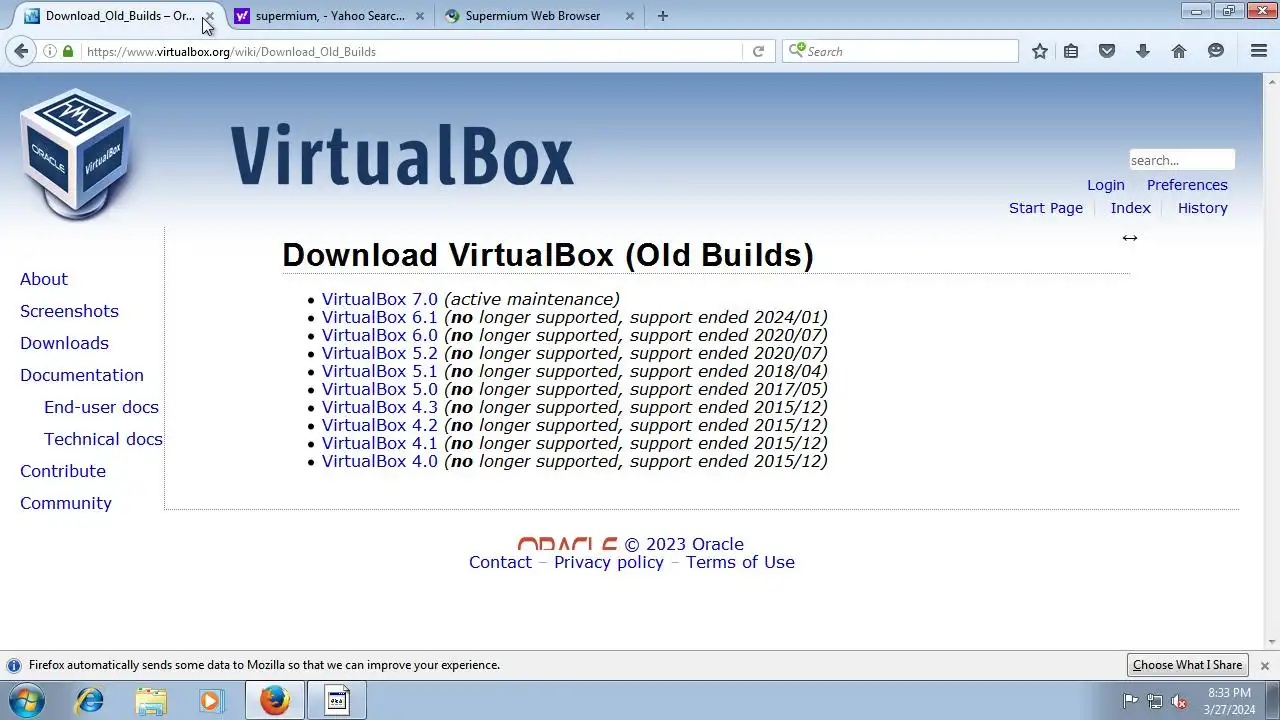This screenshot has height=720, width=1280.
Task: Open the Privacy policy footer link
Action: point(609,562)
